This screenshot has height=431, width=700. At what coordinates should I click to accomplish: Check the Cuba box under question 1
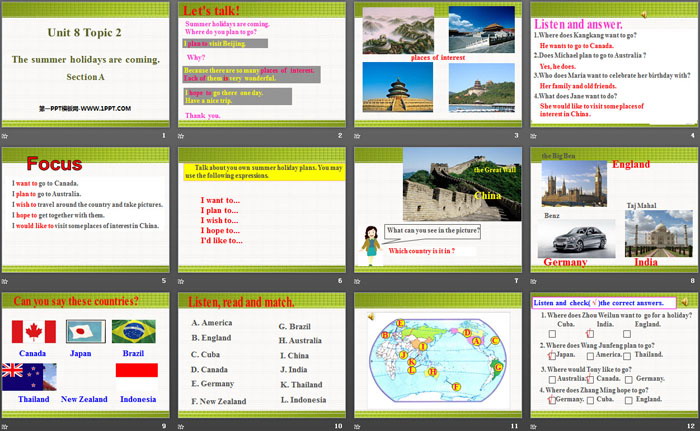pos(552,334)
